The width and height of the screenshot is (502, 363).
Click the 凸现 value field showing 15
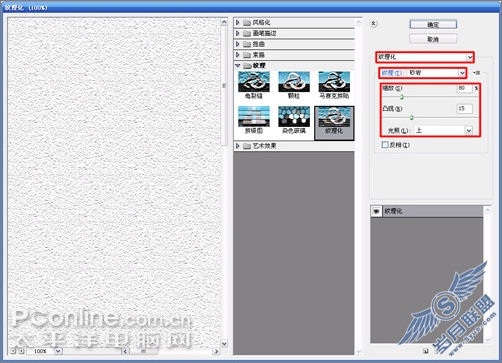point(464,109)
